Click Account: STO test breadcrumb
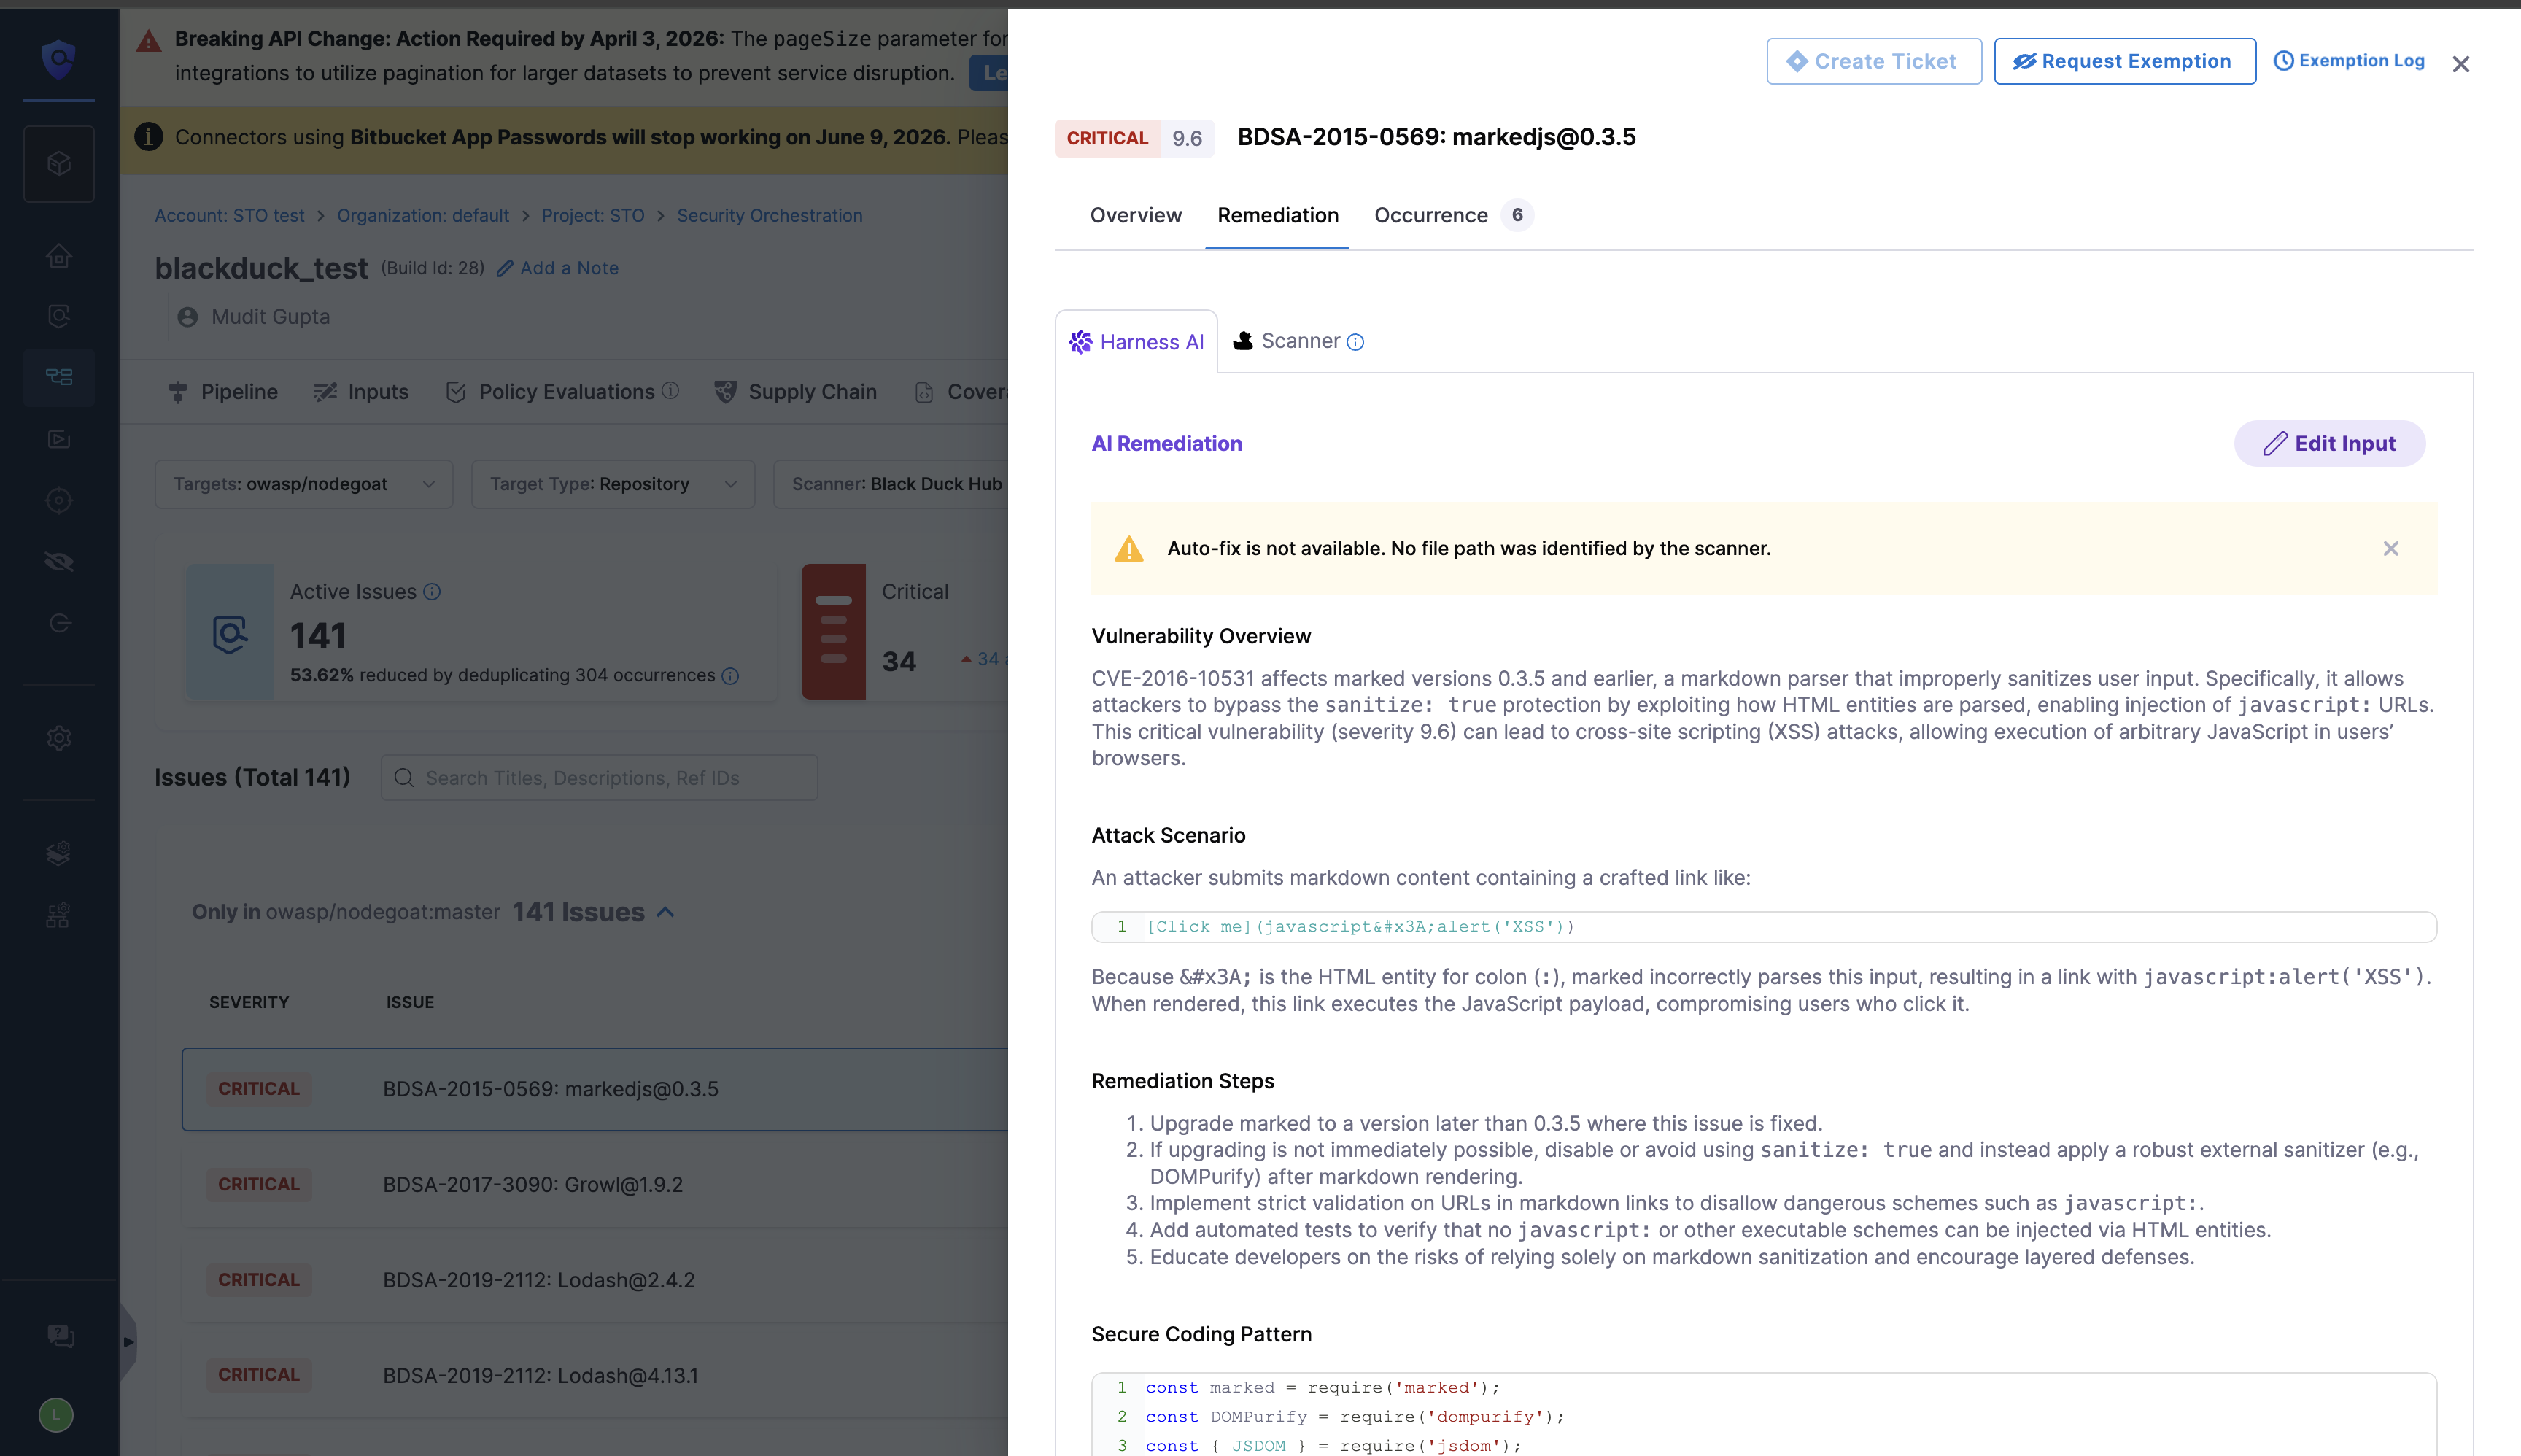The width and height of the screenshot is (2521, 1456). [229, 215]
